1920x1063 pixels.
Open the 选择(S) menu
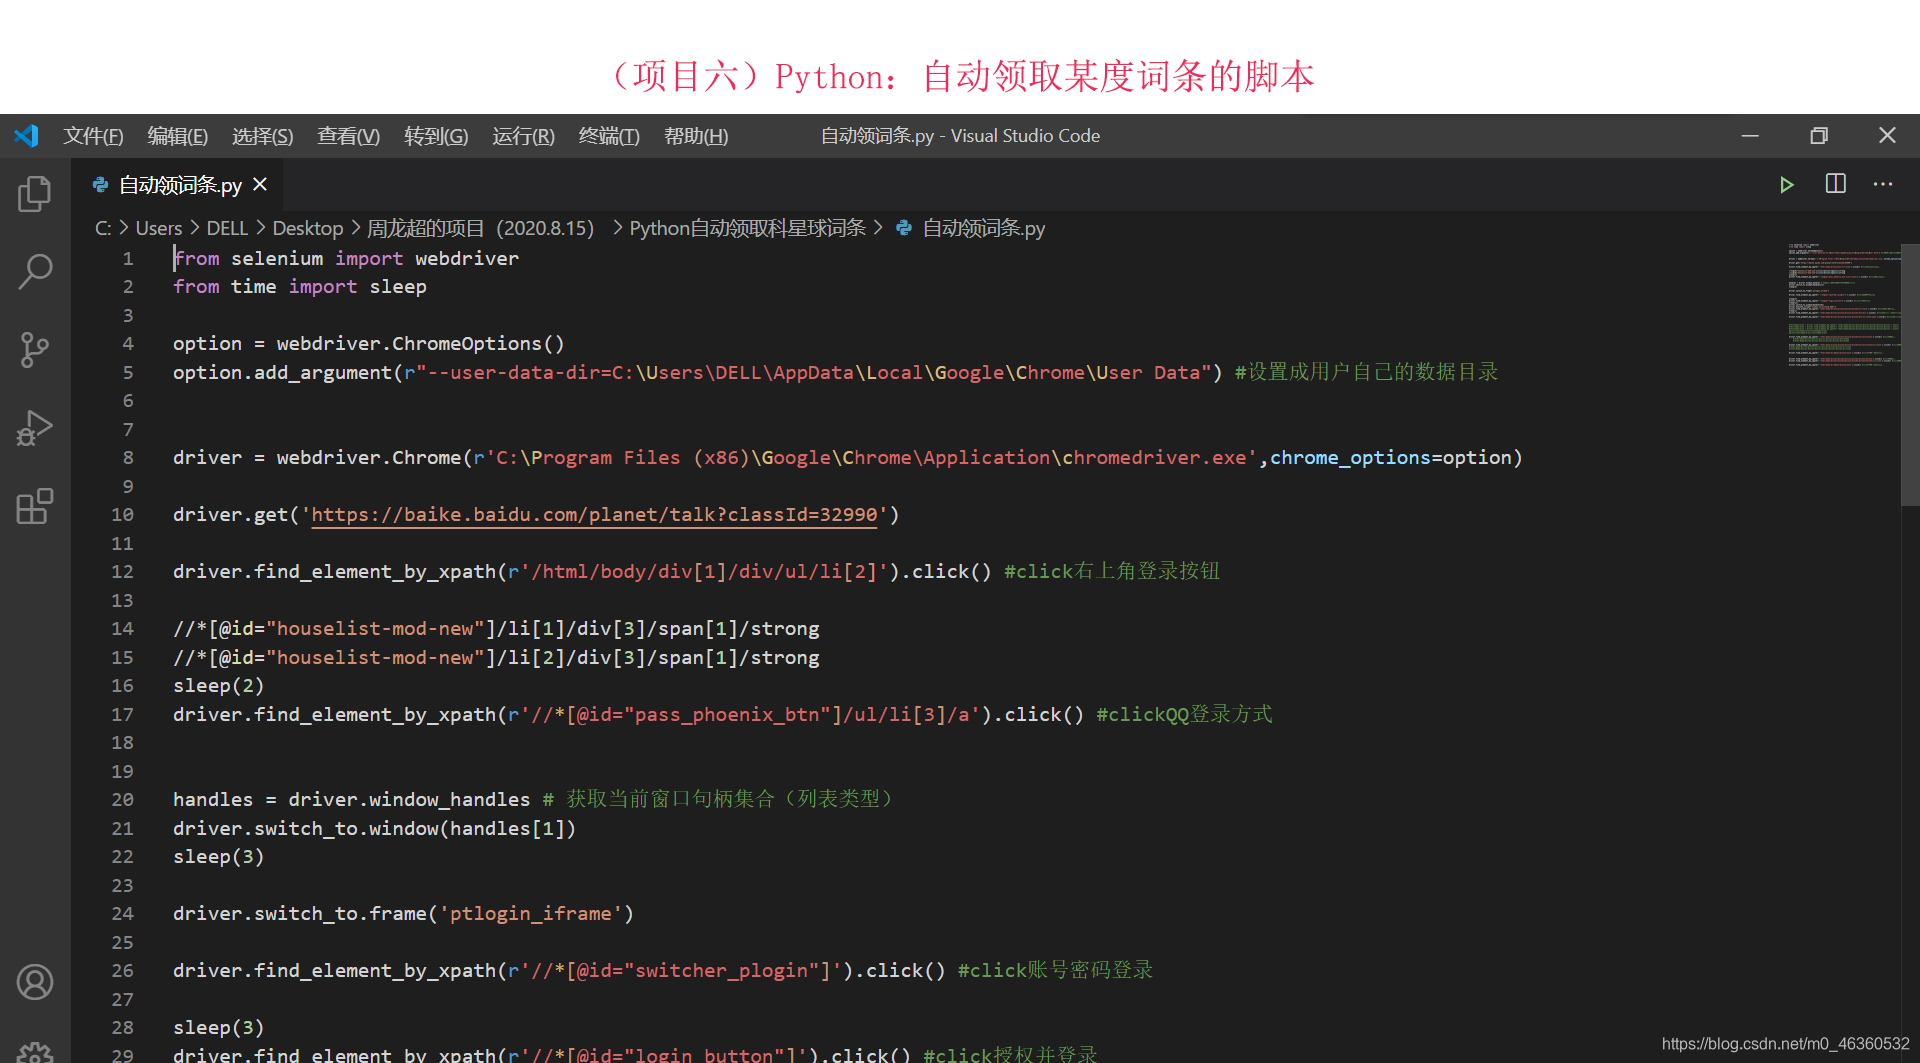pos(263,136)
